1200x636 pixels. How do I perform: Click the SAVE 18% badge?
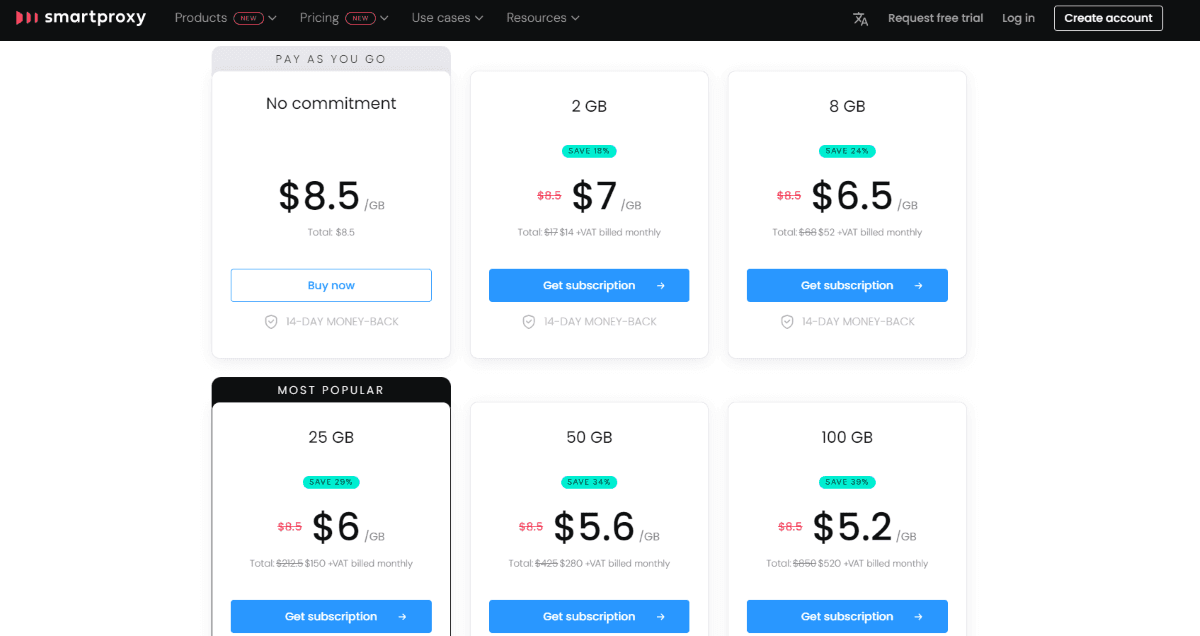coord(589,151)
